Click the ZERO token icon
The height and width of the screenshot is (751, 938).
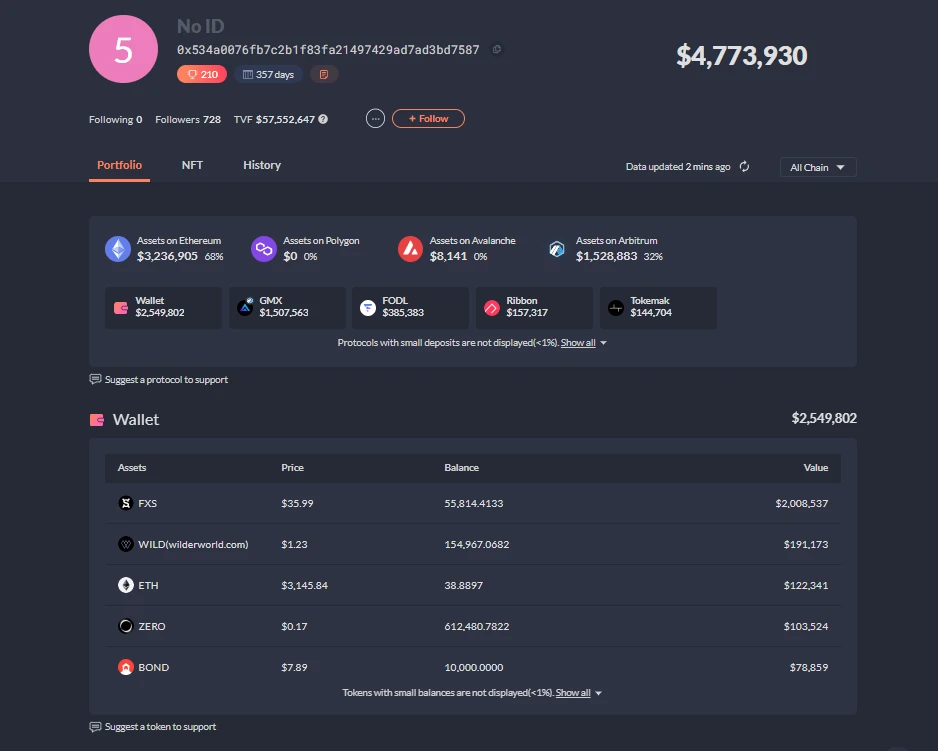pyautogui.click(x=126, y=626)
